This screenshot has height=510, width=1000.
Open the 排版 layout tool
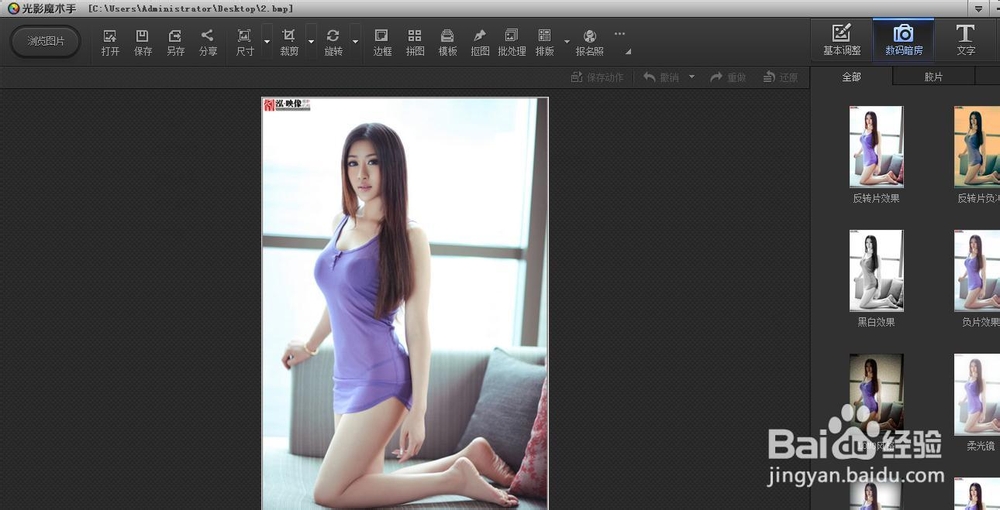(545, 43)
